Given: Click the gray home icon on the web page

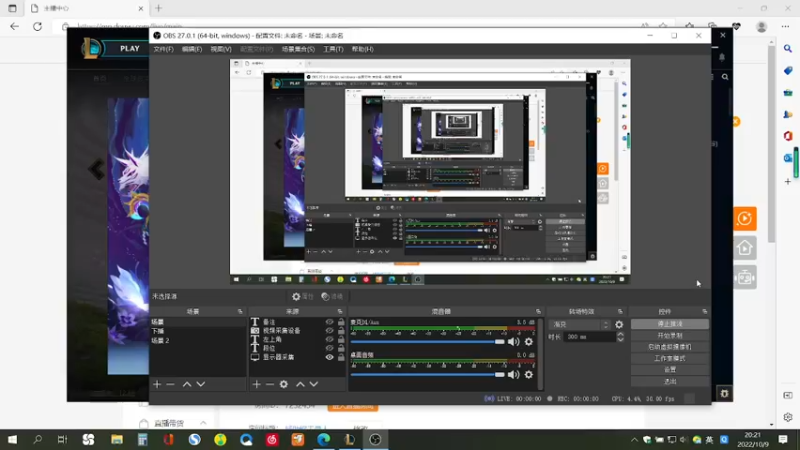Looking at the screenshot, I should (x=745, y=248).
